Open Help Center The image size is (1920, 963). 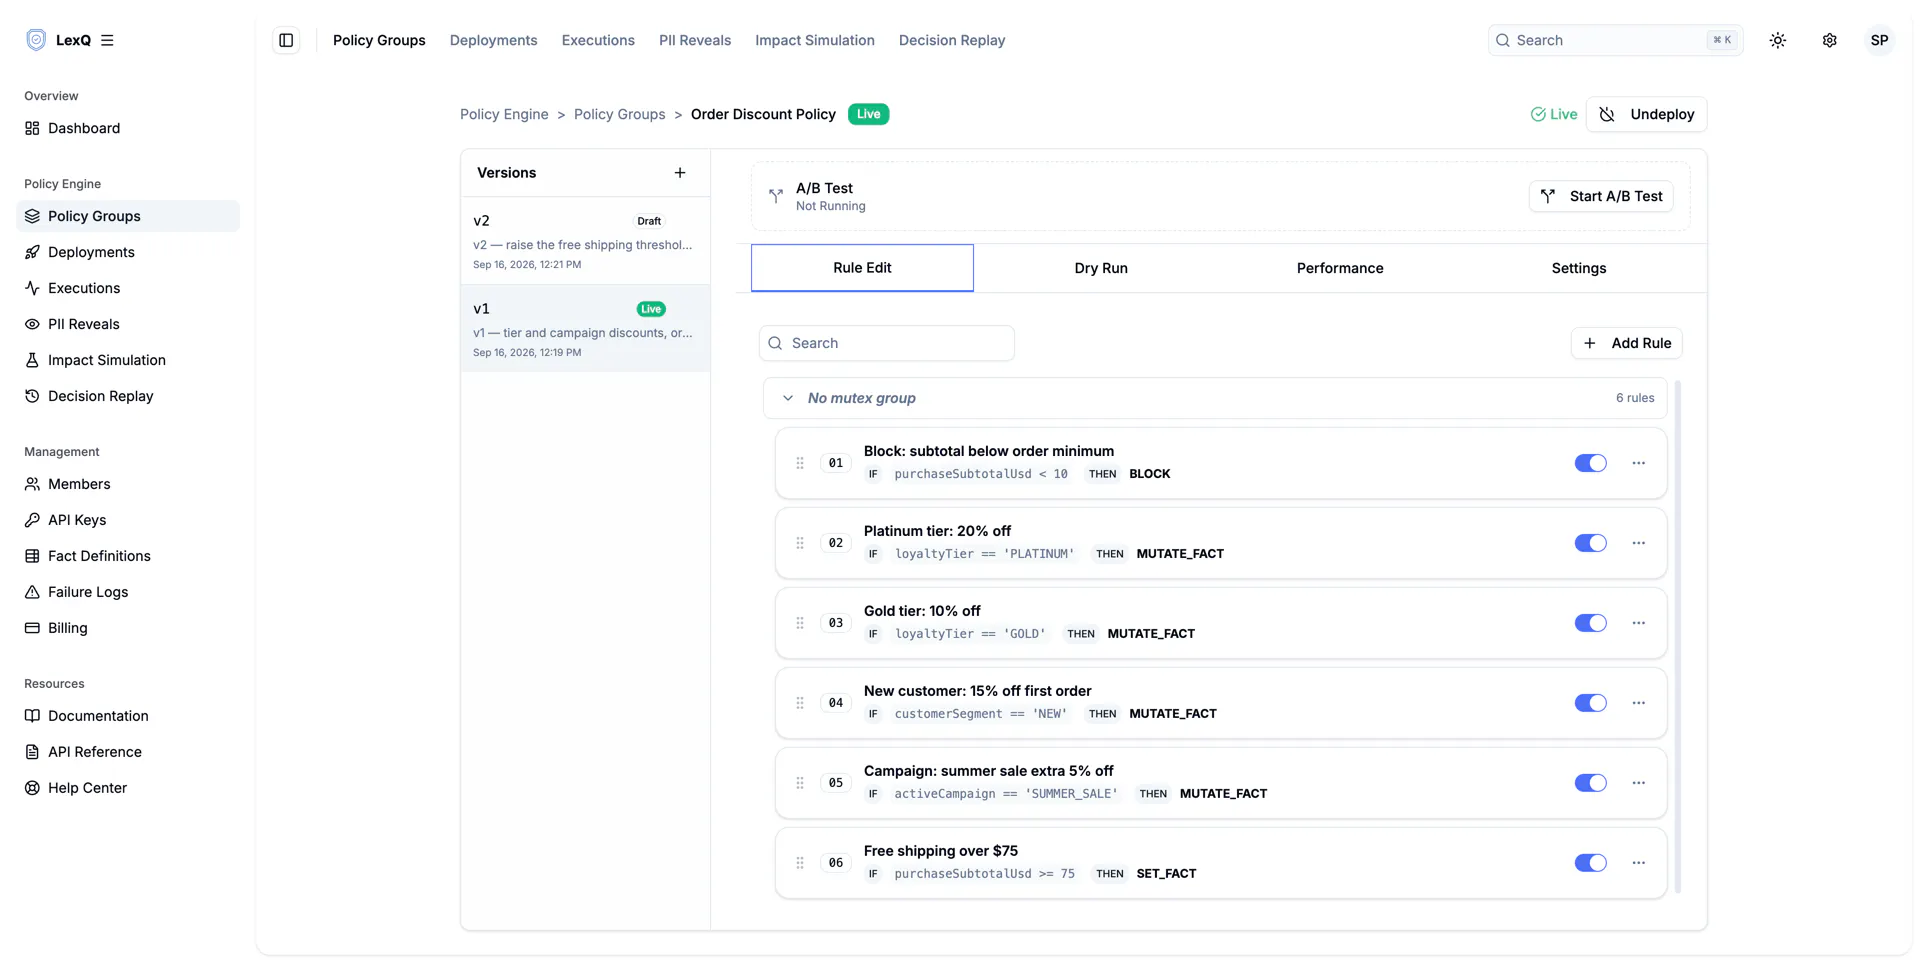click(x=128, y=788)
